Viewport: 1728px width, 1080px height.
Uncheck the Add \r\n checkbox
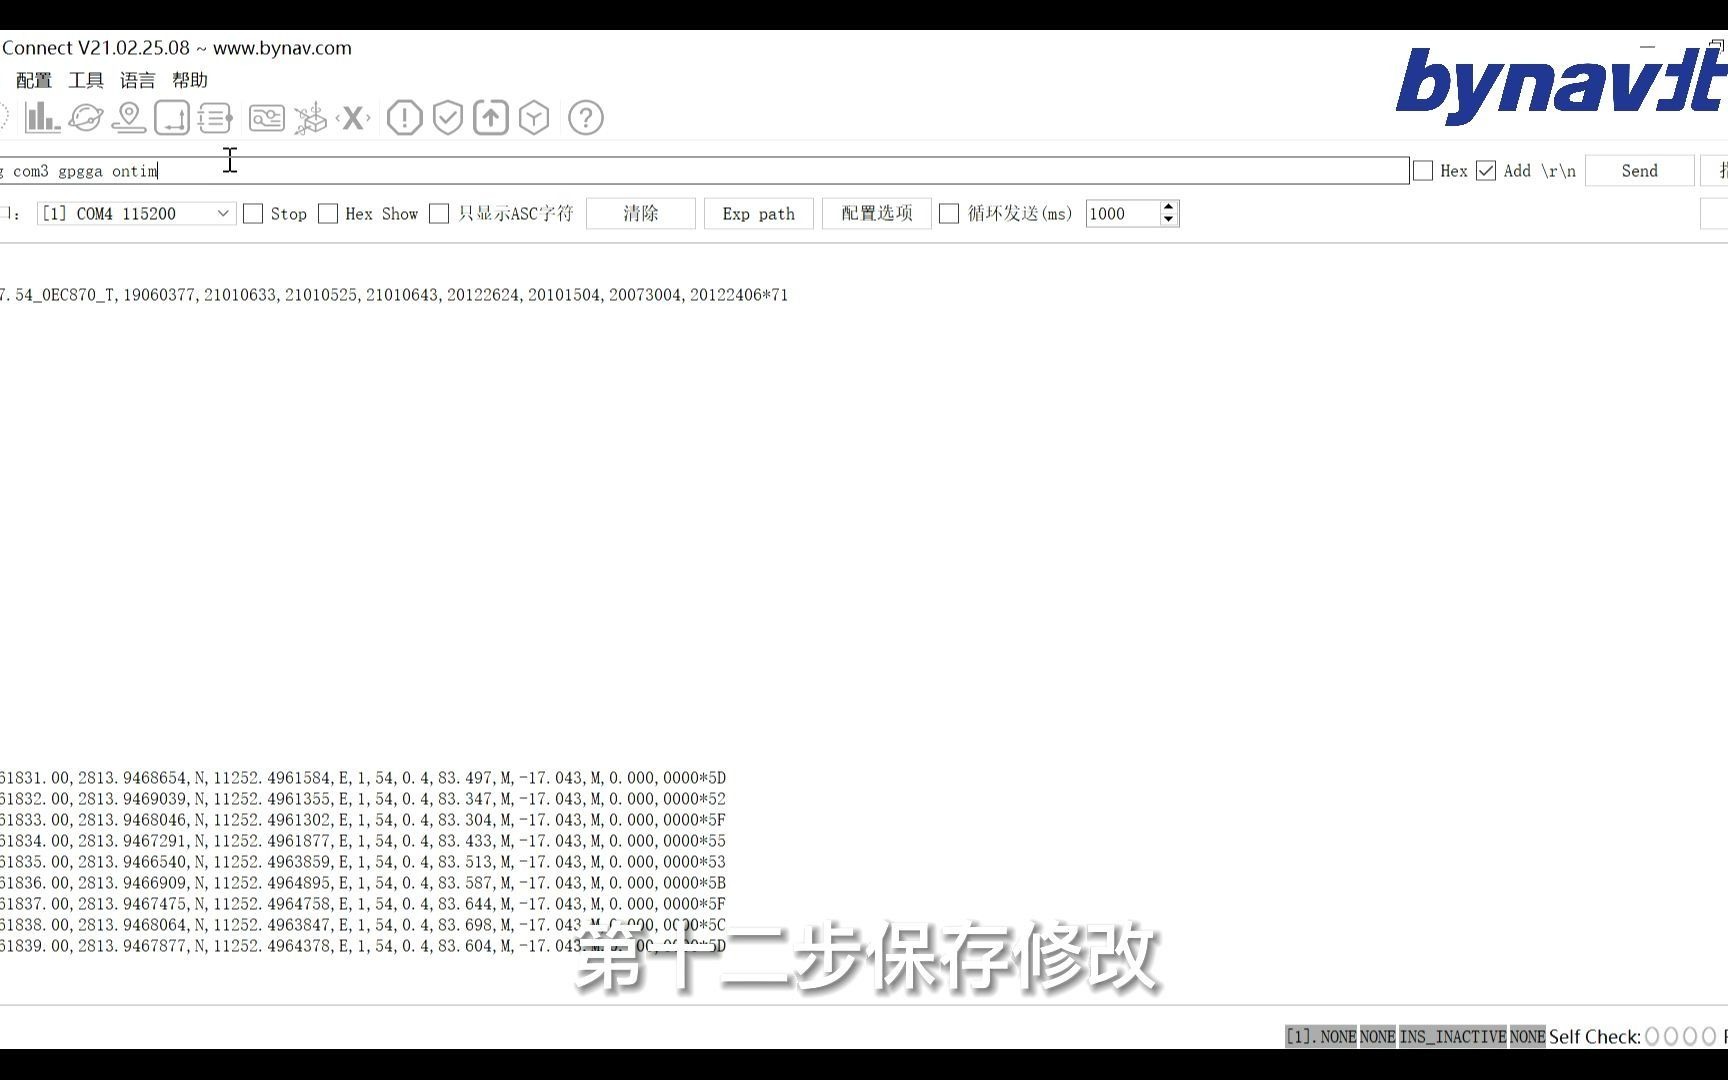pos(1486,171)
